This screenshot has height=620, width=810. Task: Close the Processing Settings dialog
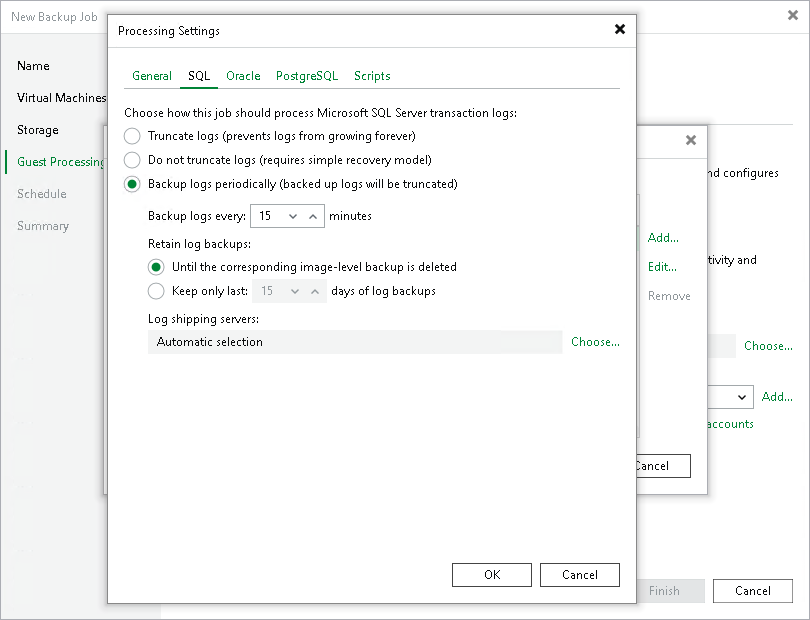point(620,30)
